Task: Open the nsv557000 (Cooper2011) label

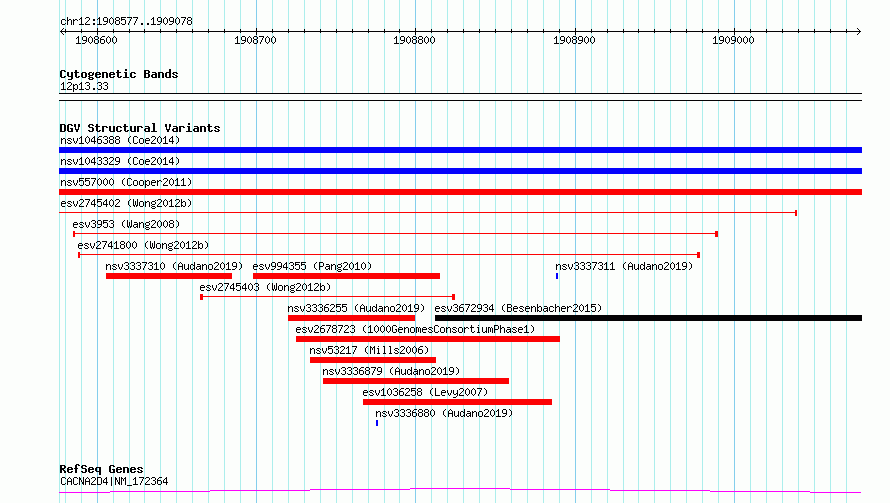Action: pos(126,182)
